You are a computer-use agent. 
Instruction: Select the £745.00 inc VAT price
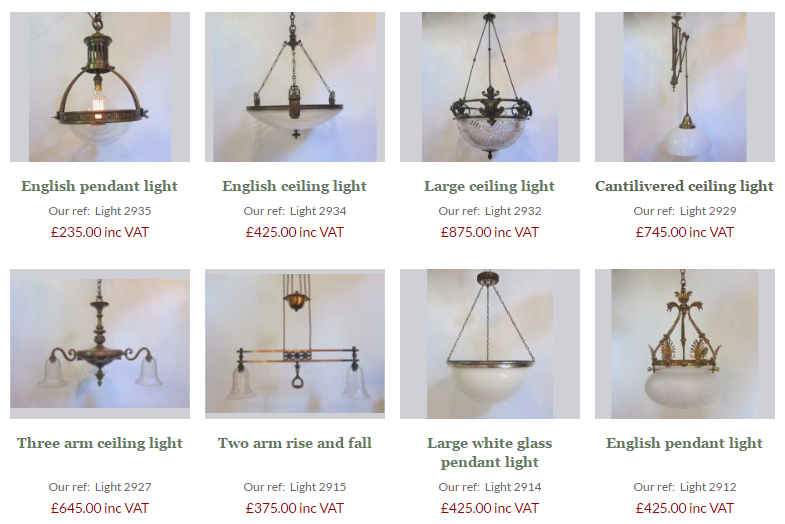tap(685, 232)
